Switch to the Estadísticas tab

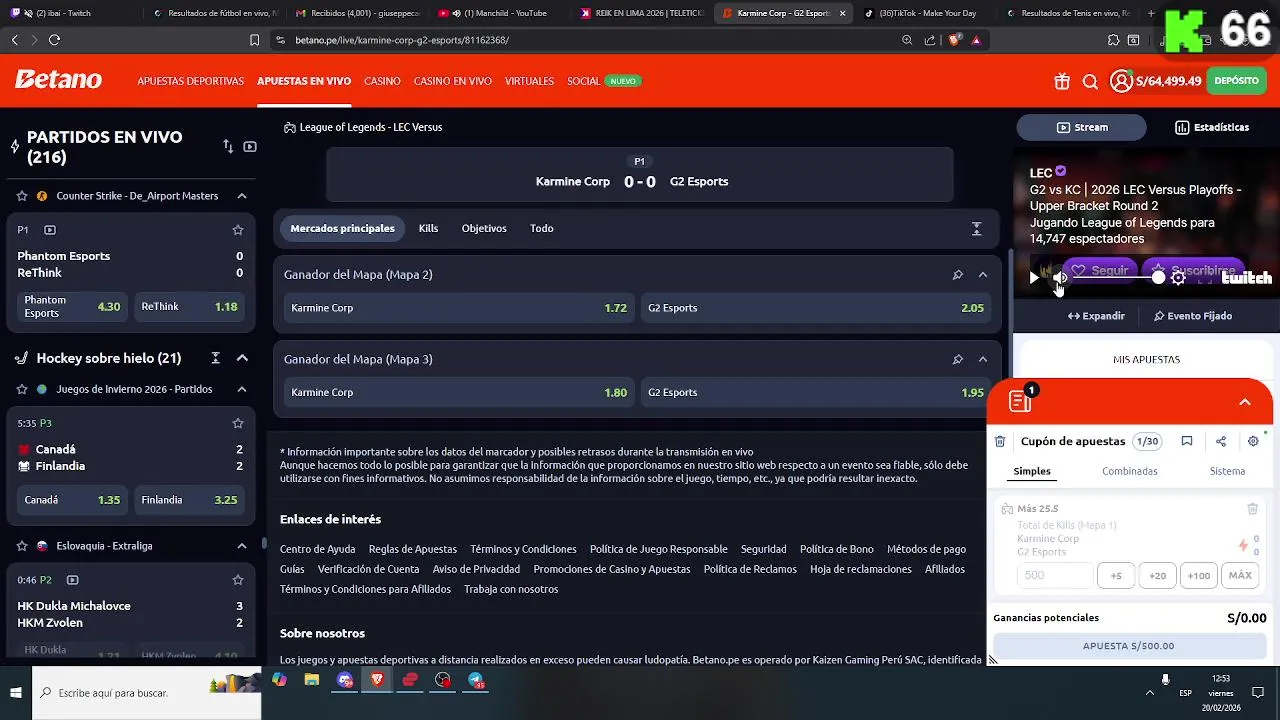[1212, 127]
